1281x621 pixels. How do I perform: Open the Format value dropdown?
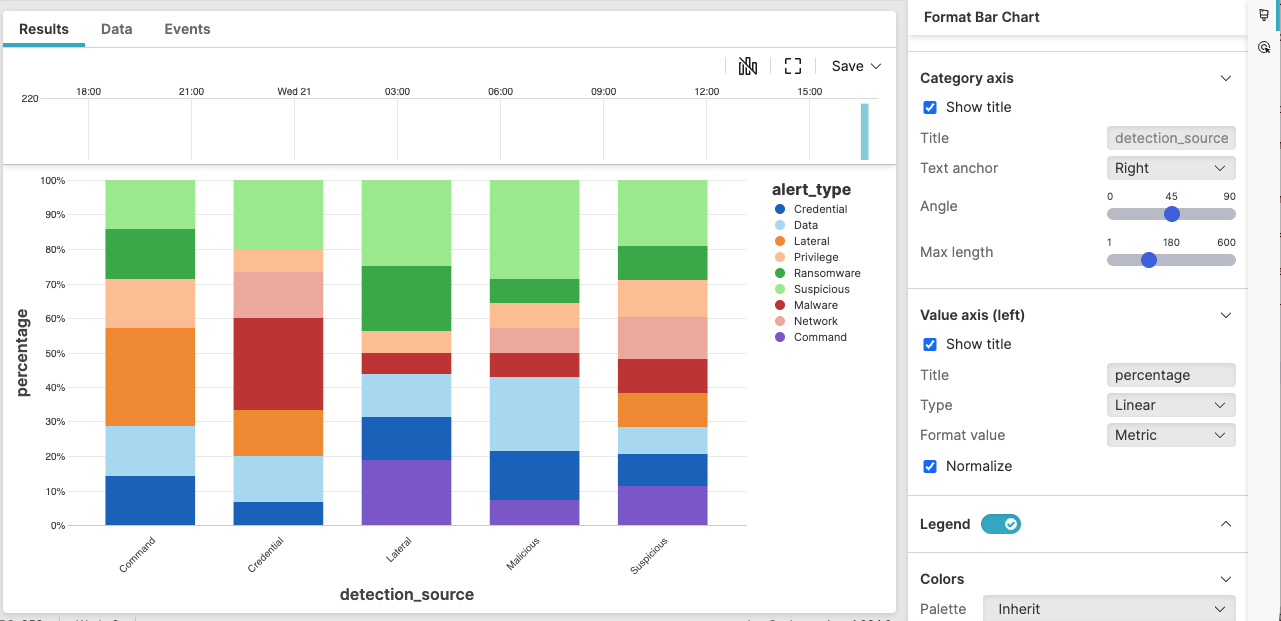pos(1170,435)
